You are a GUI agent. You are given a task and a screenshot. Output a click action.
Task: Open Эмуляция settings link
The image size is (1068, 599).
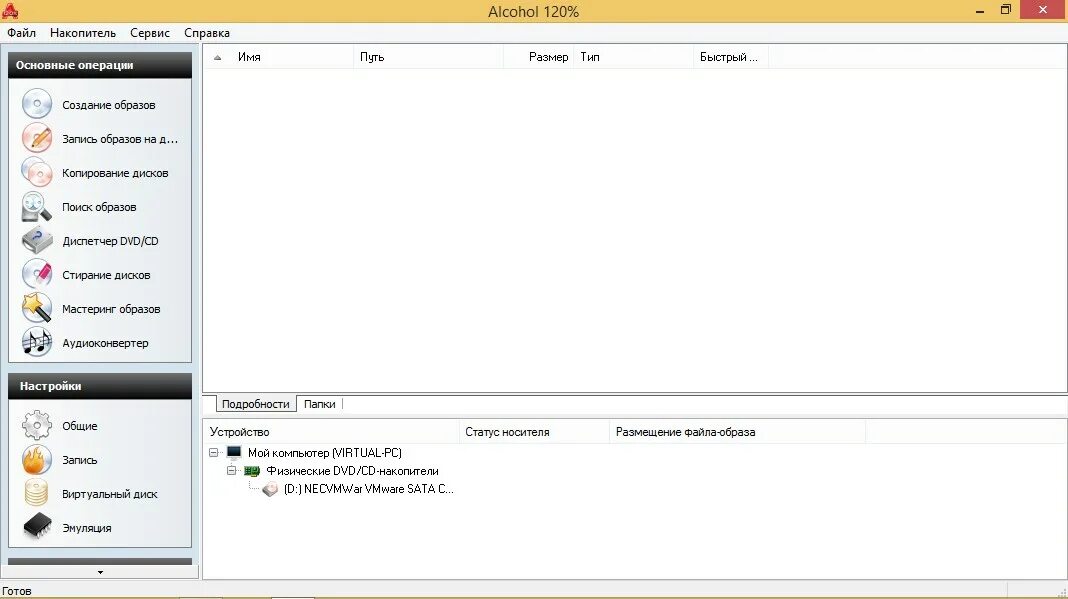coord(87,528)
